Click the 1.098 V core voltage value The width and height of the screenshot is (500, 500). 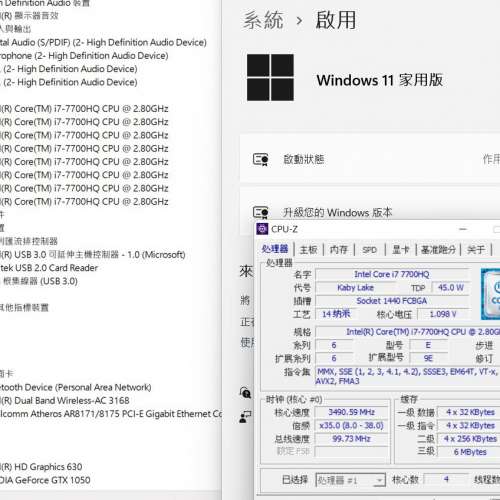[443, 314]
